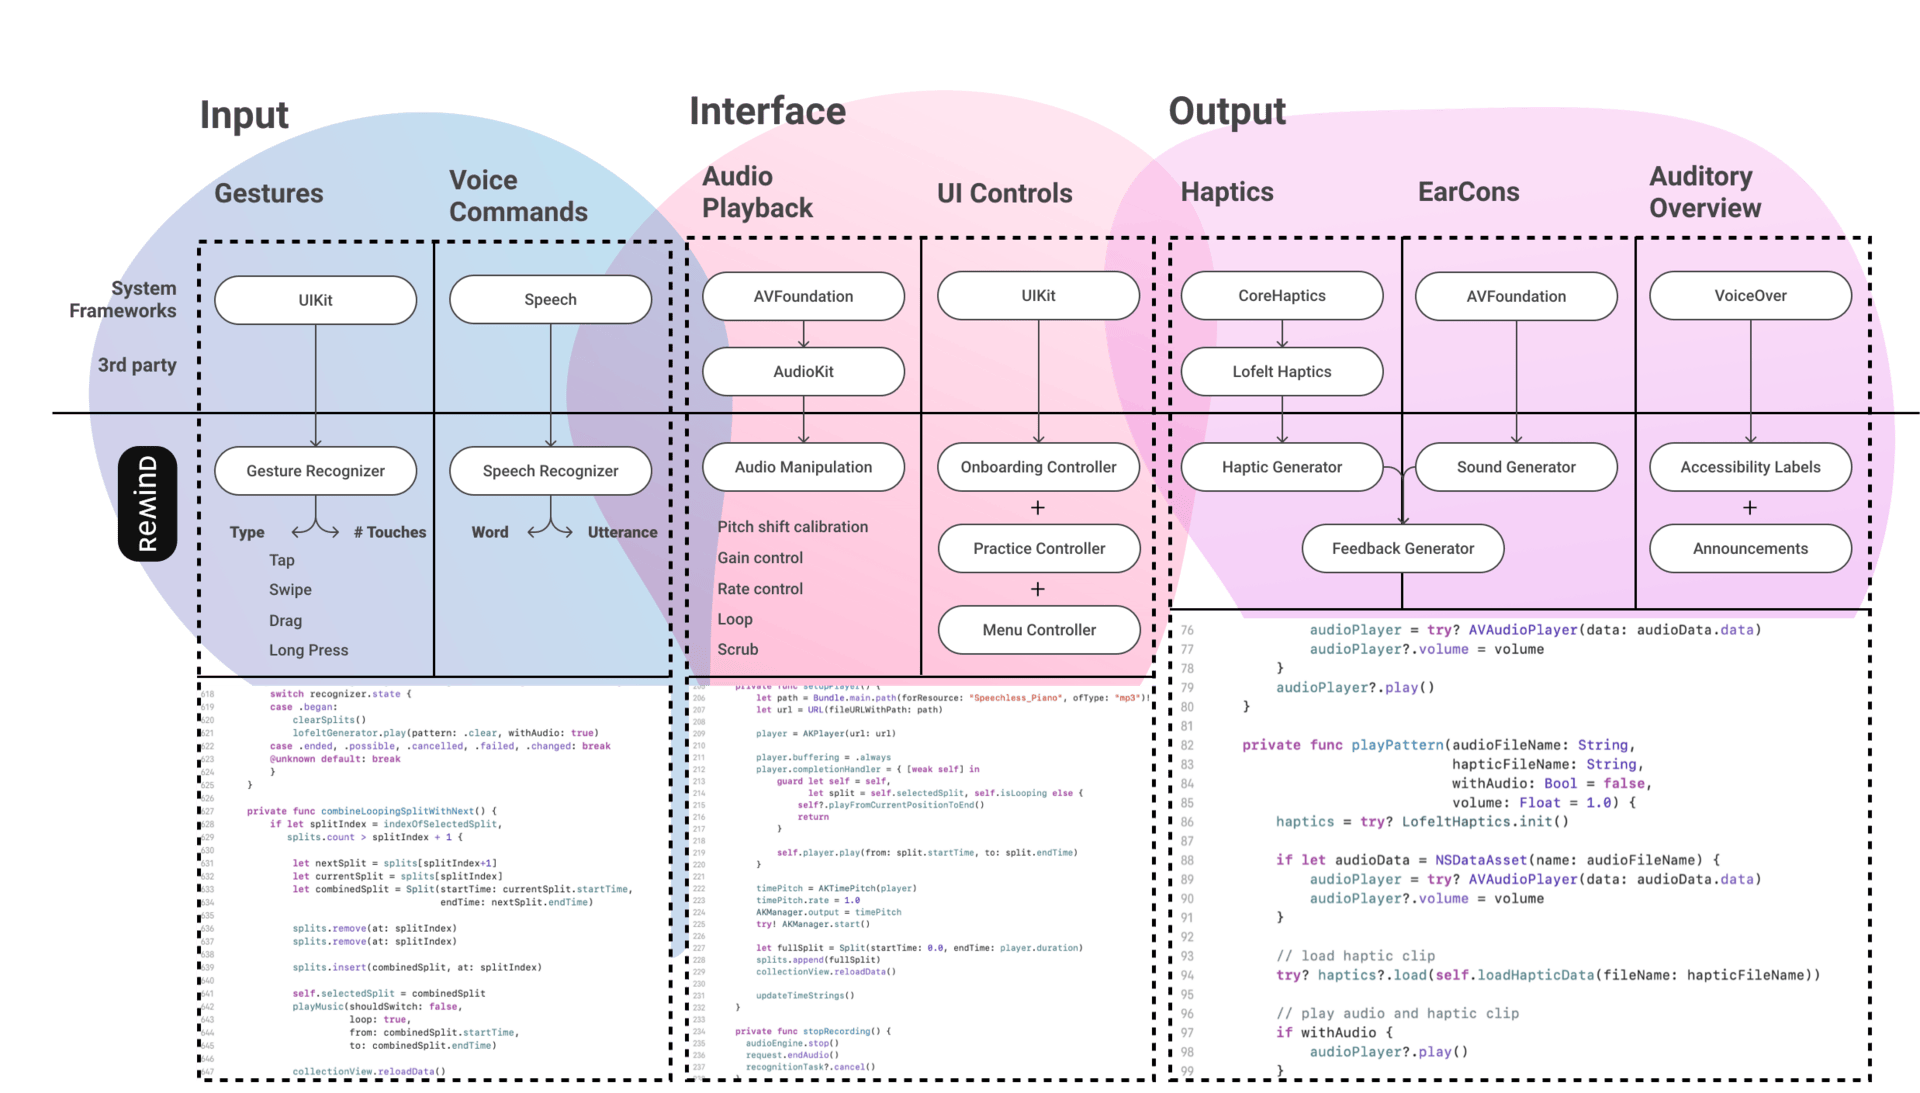Click the Practice Controller node

tap(1039, 548)
